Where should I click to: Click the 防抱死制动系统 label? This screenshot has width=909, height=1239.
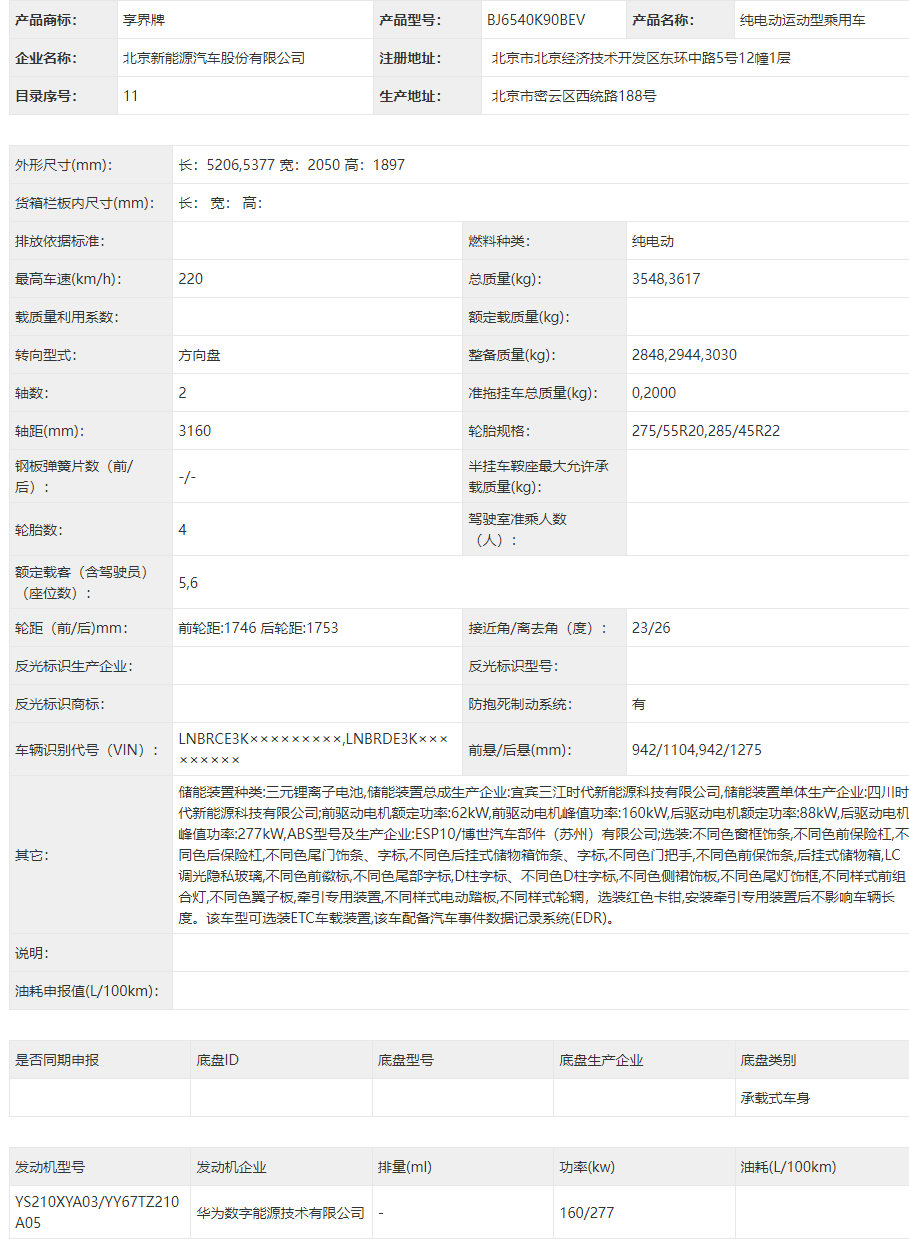point(520,704)
